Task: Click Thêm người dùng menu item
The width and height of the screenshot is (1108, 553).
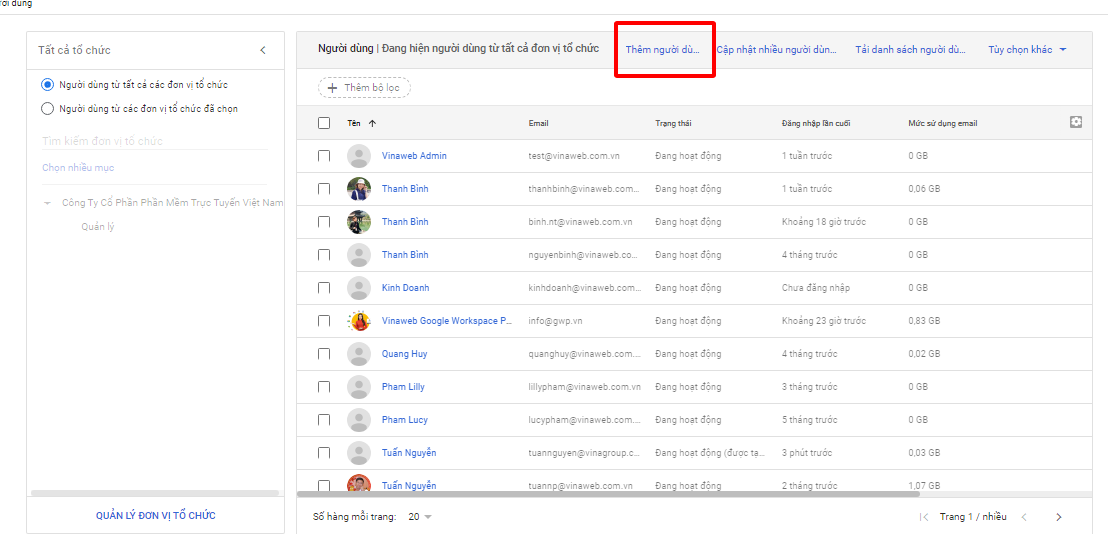Action: click(662, 50)
